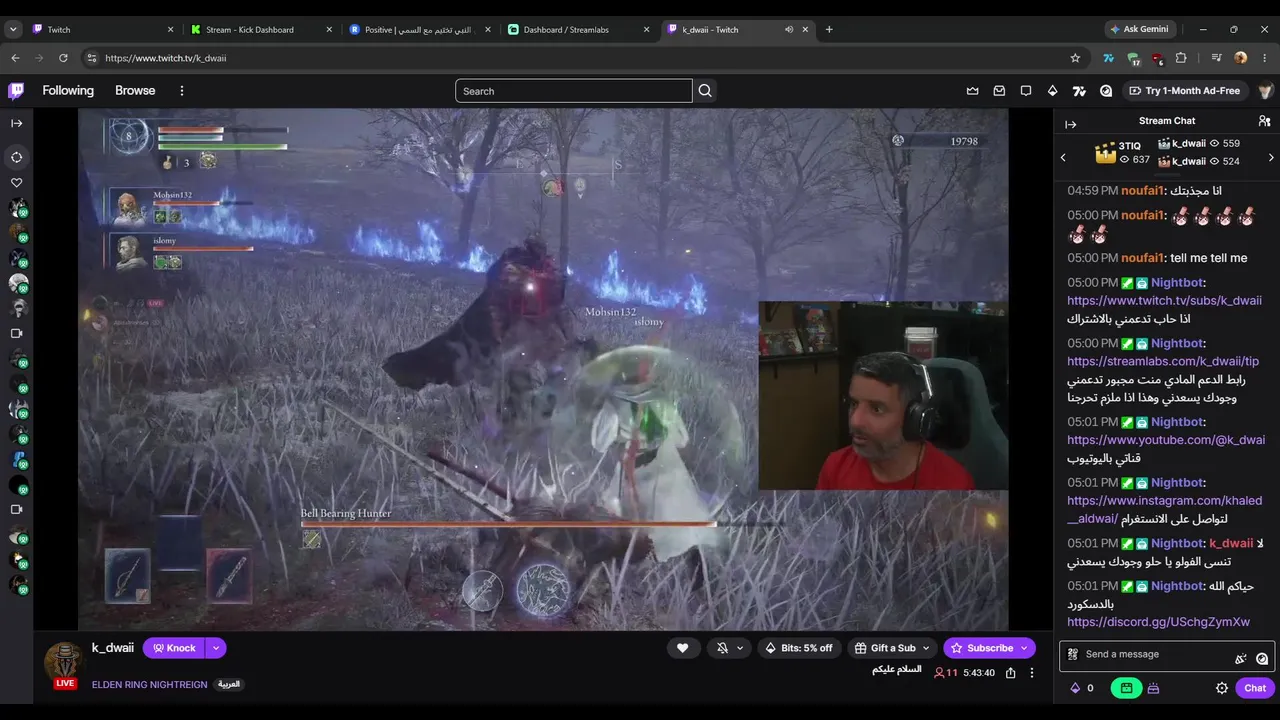Open followed channels heart icon in sidebar
Screen dimensions: 1280x720
[x=16, y=183]
